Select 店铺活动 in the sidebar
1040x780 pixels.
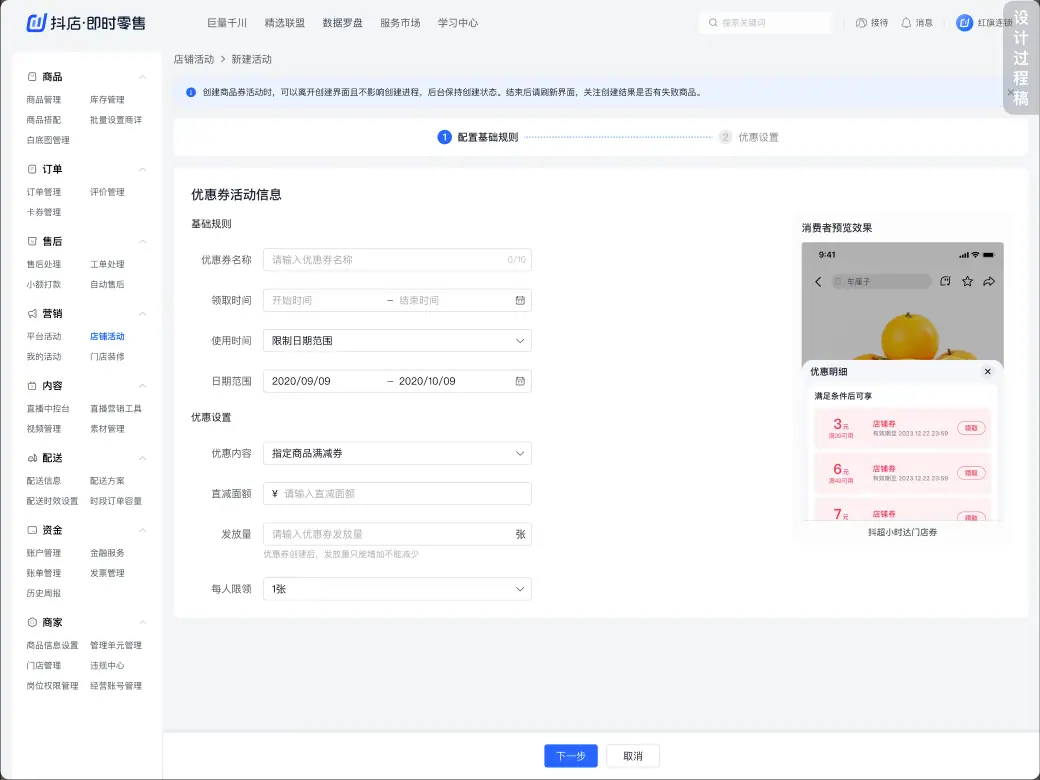pyautogui.click(x=107, y=336)
